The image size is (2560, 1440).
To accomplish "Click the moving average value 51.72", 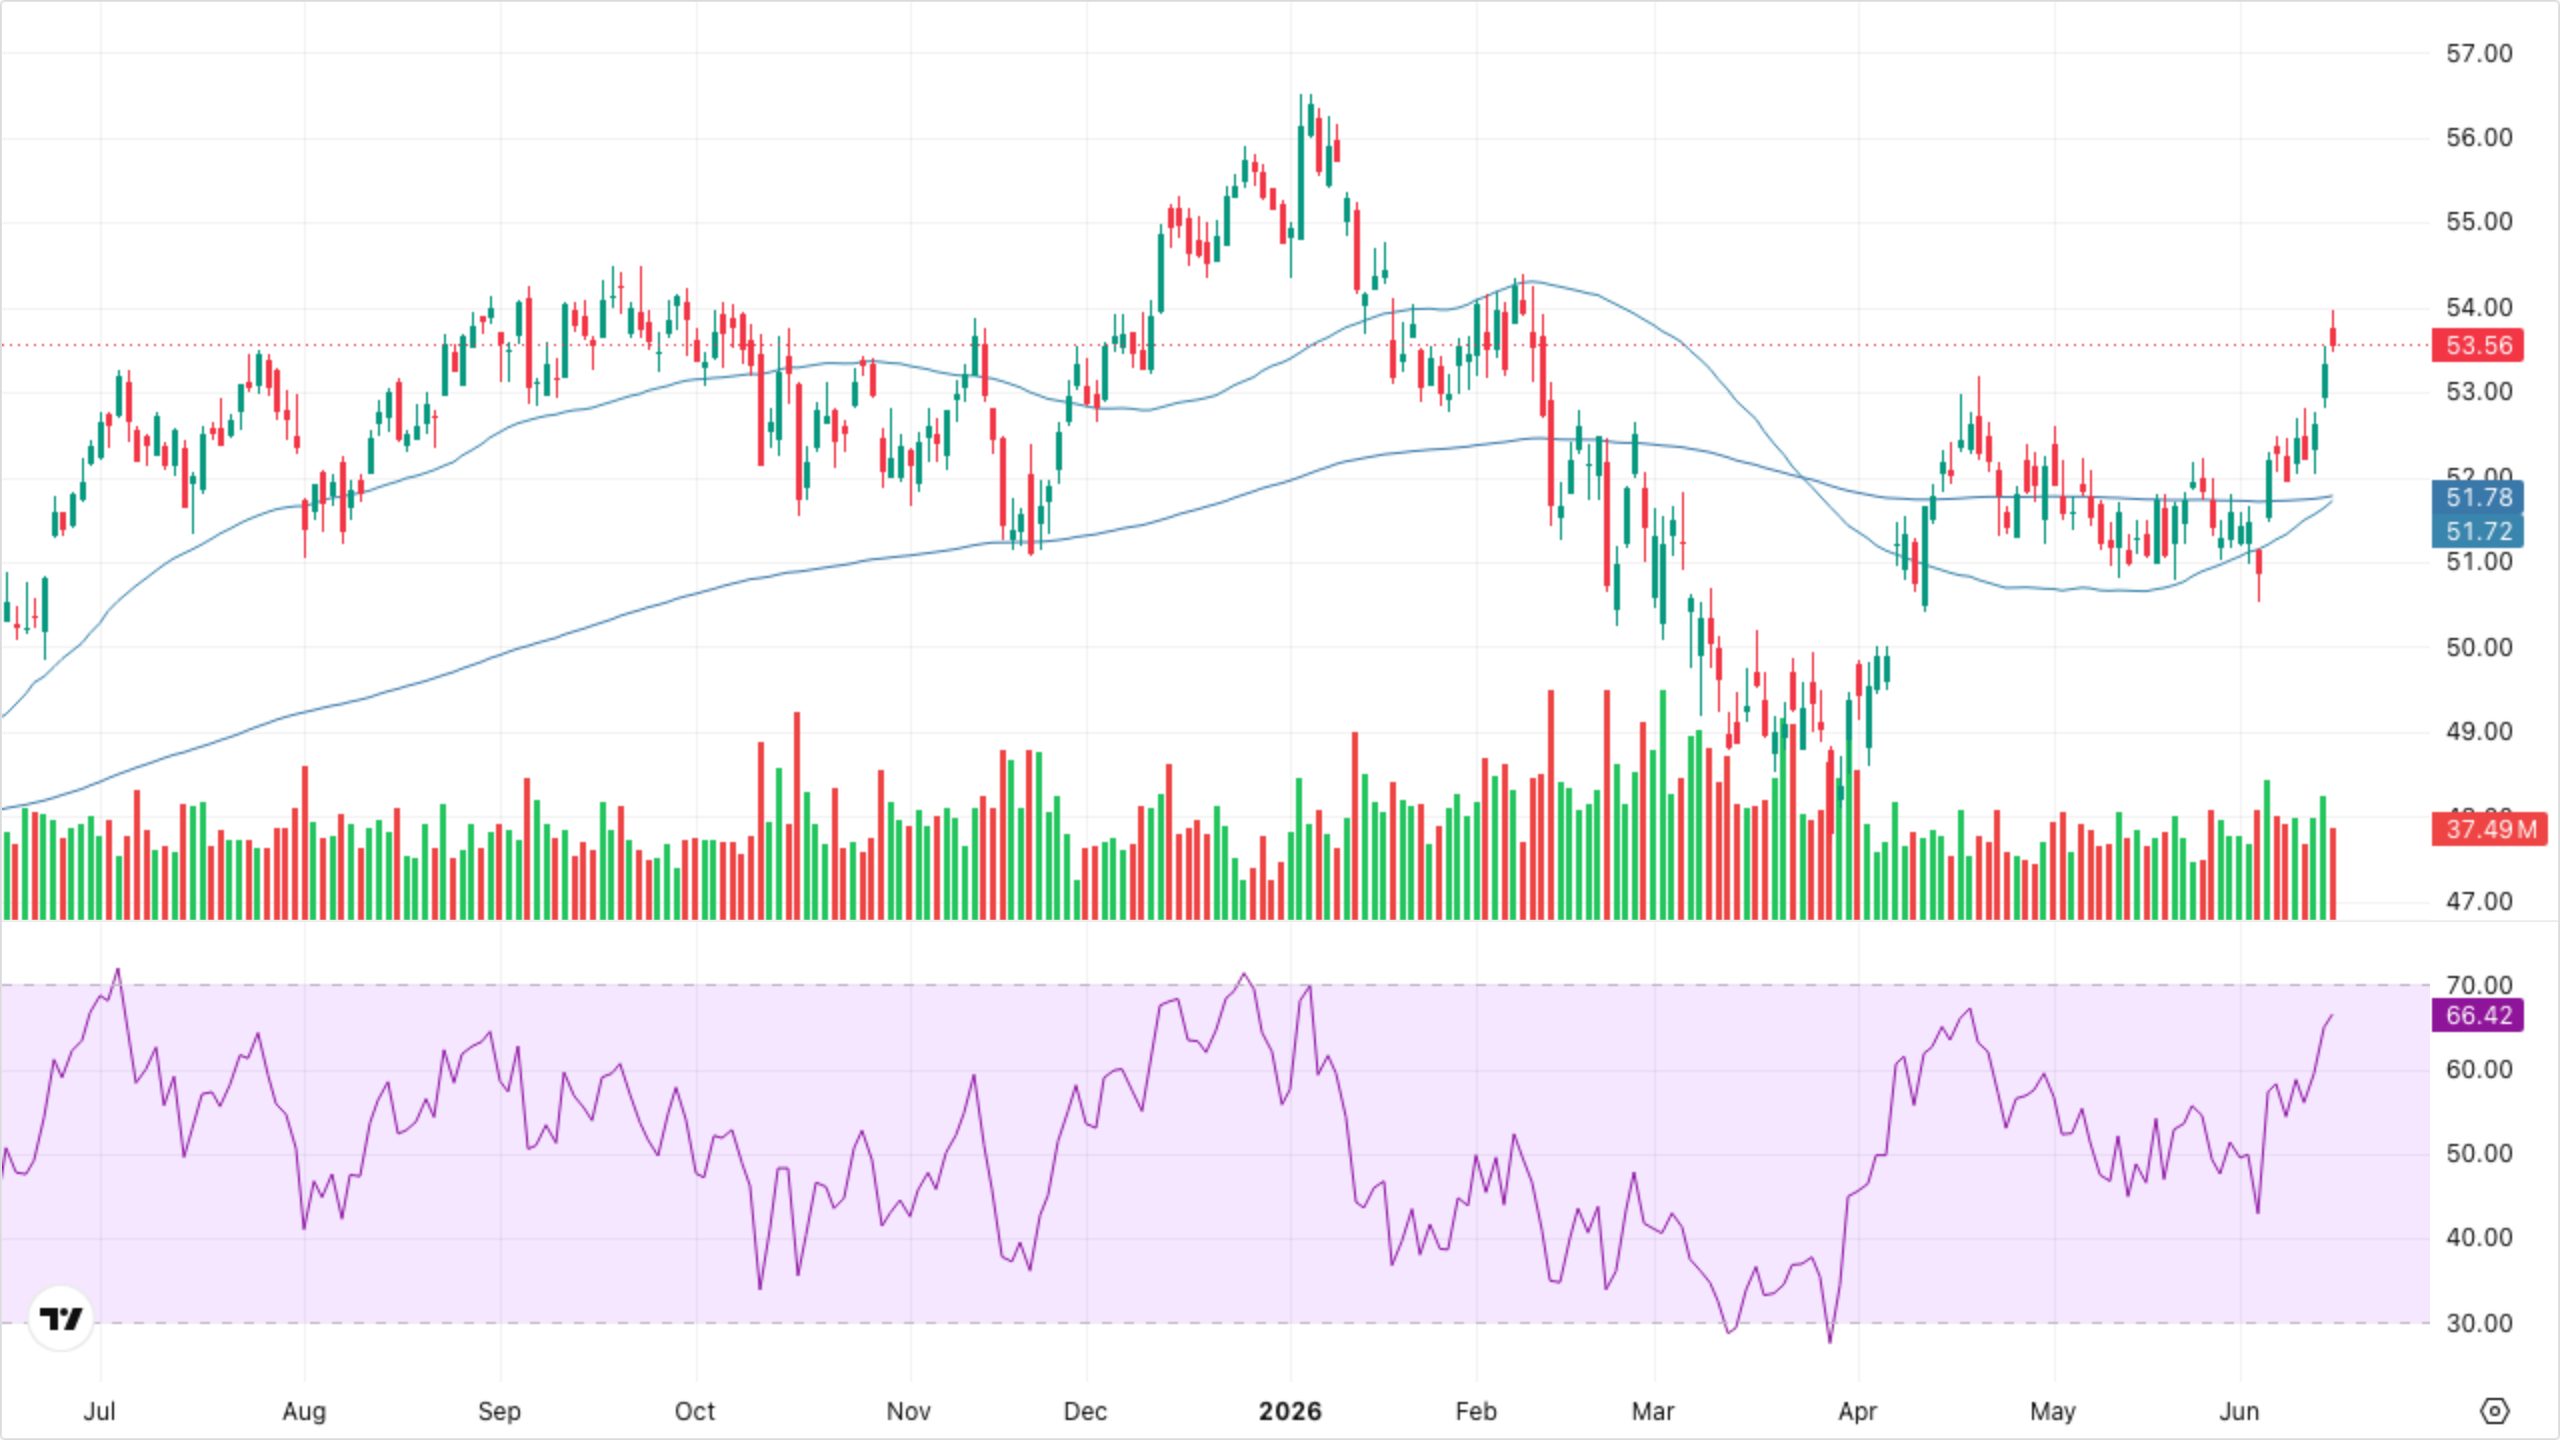I will click(x=2478, y=531).
